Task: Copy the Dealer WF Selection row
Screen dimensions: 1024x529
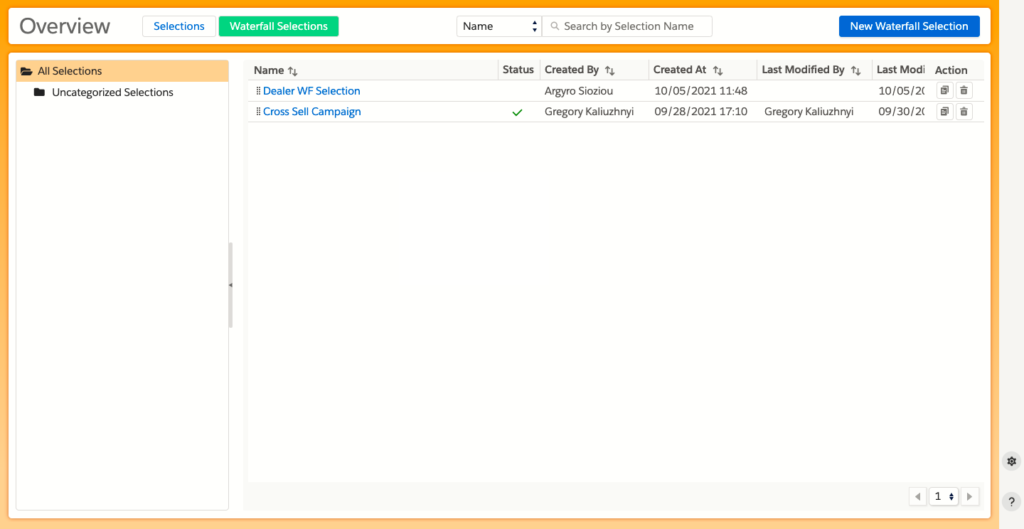Action: 945,91
